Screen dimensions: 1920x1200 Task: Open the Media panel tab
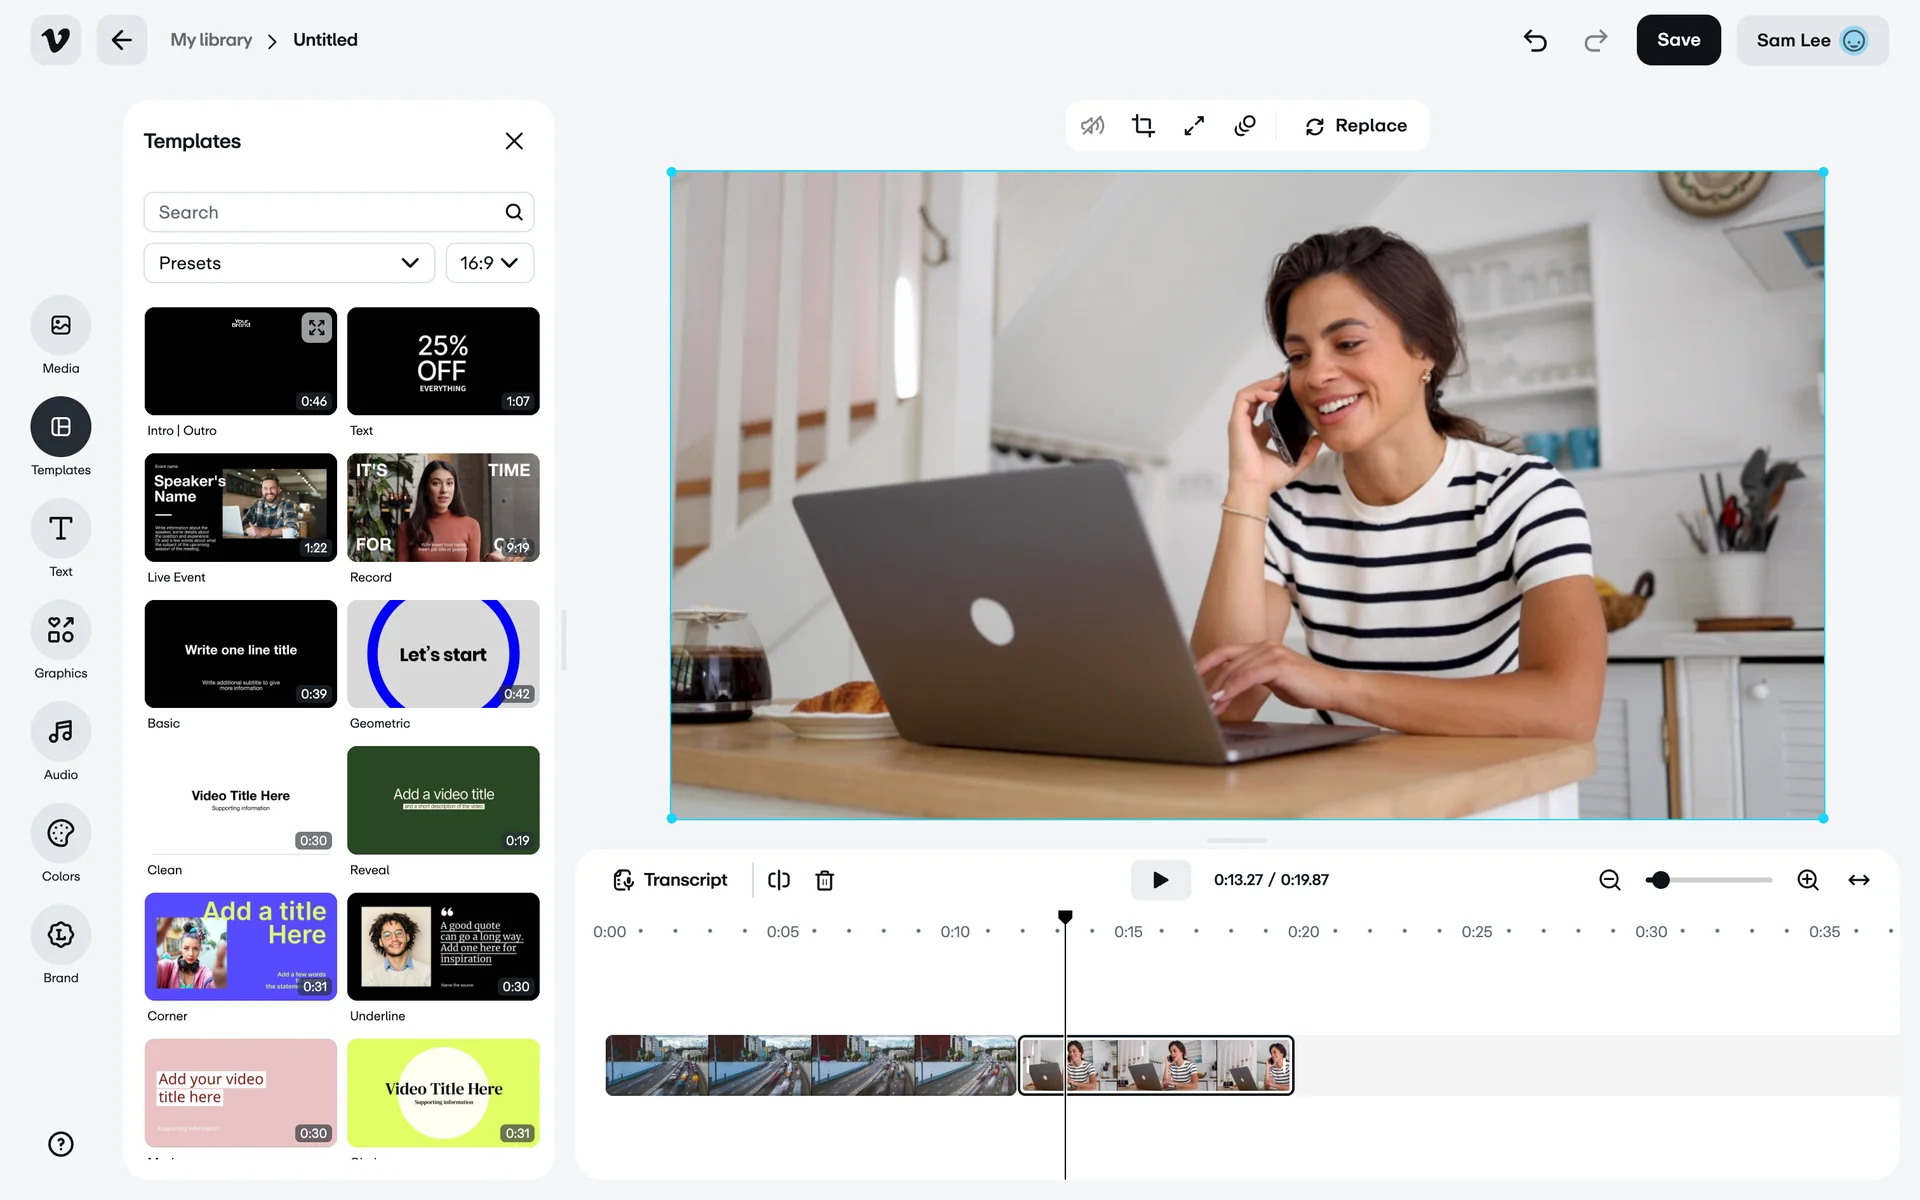[61, 326]
